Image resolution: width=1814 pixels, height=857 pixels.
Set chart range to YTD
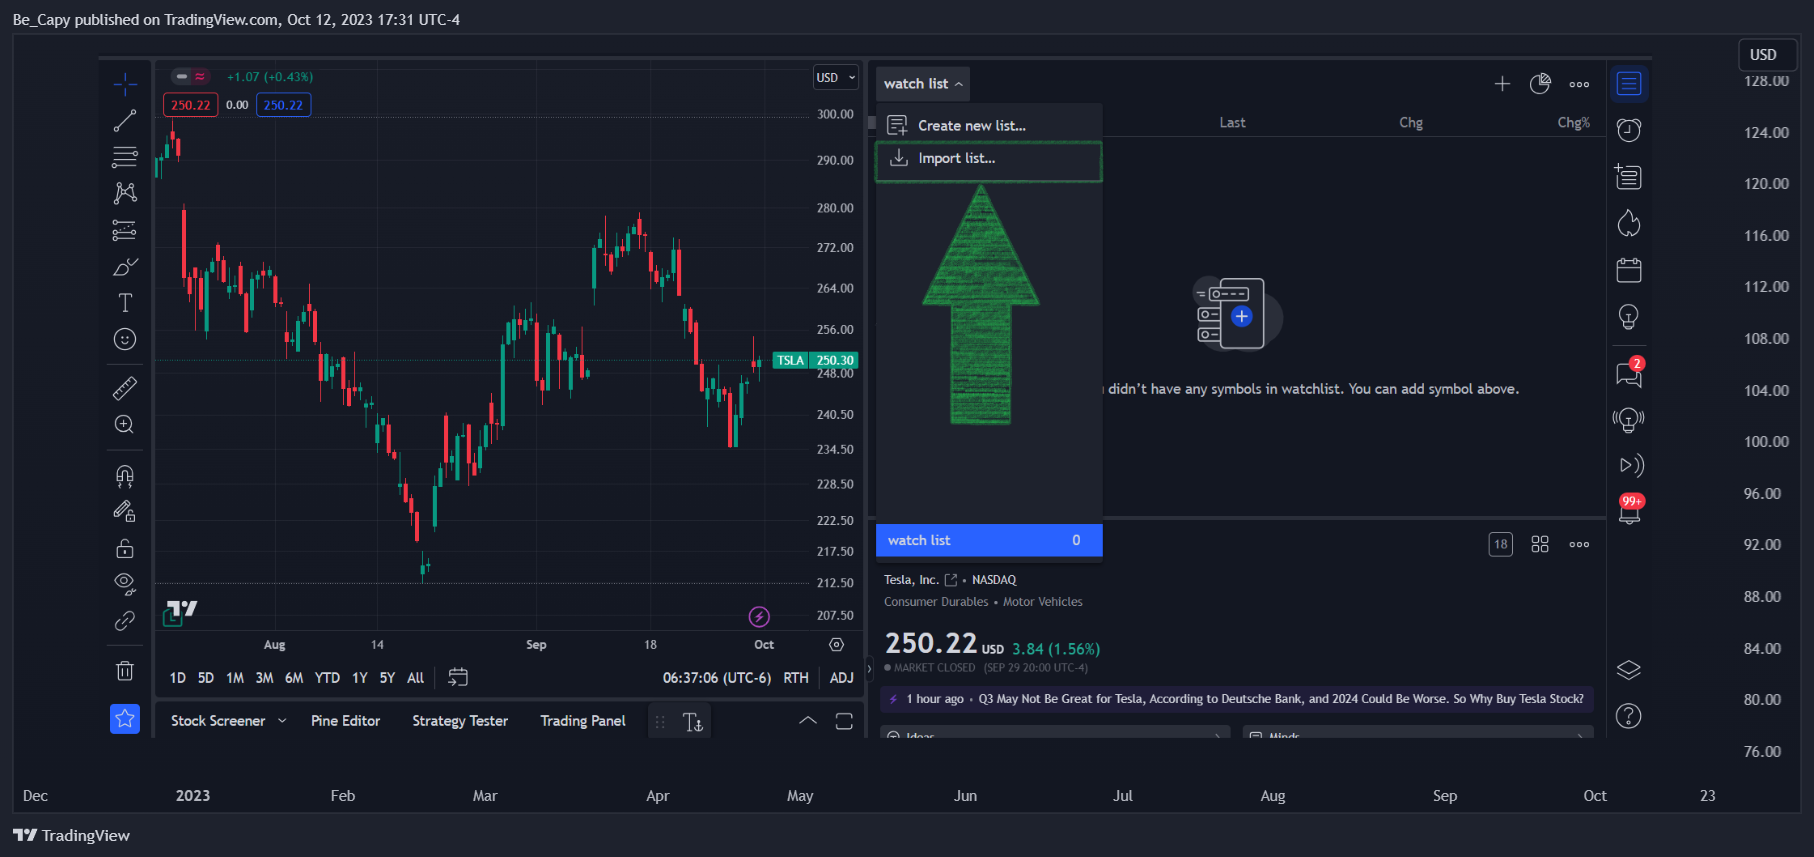[327, 678]
